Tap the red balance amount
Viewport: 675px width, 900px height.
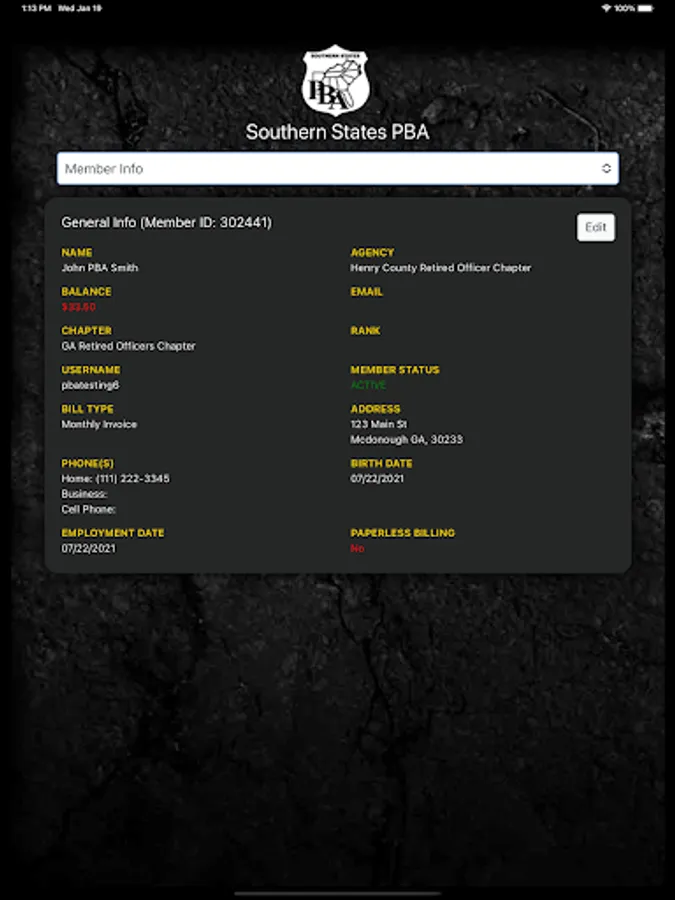[79, 307]
